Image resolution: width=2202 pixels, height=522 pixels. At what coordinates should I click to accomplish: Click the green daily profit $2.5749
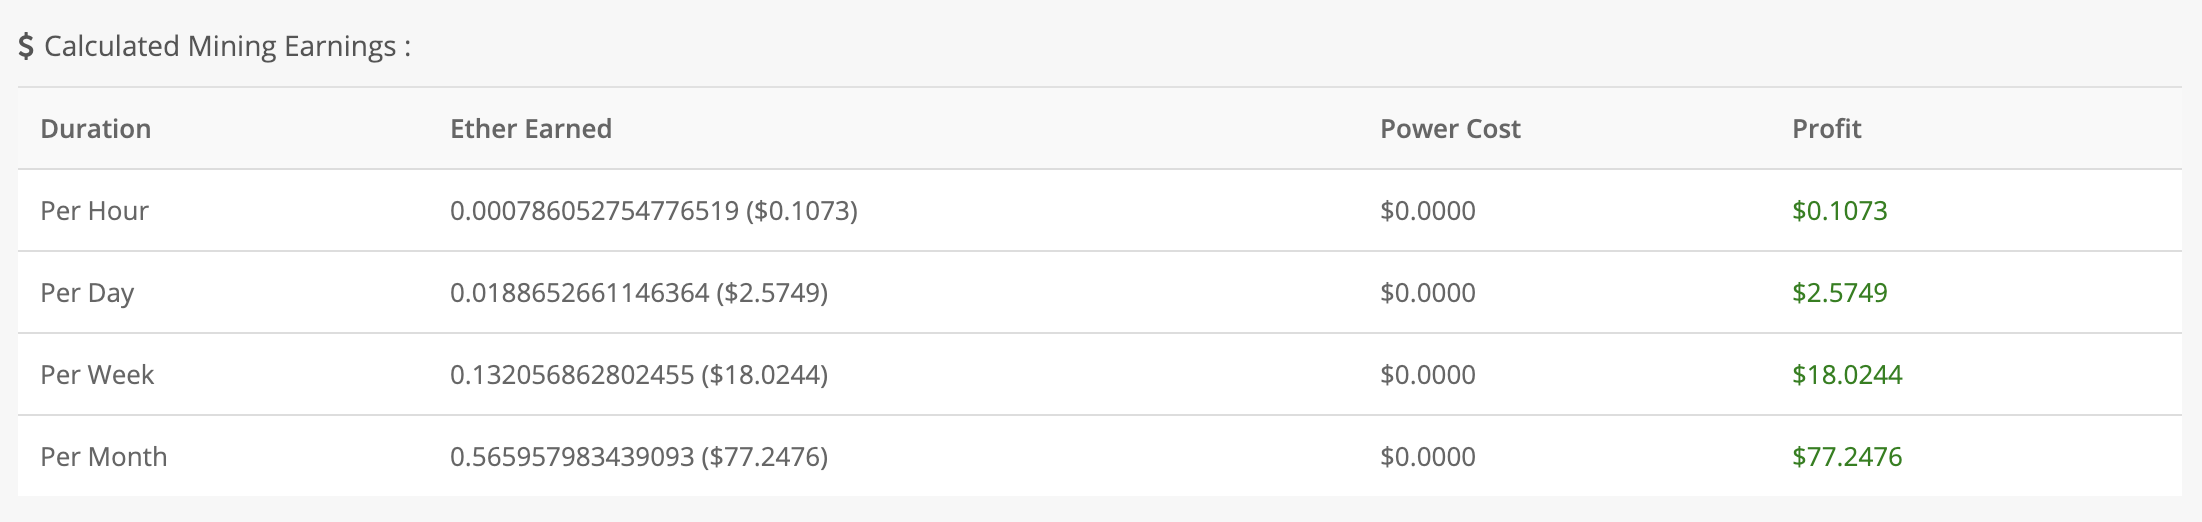(x=1840, y=293)
